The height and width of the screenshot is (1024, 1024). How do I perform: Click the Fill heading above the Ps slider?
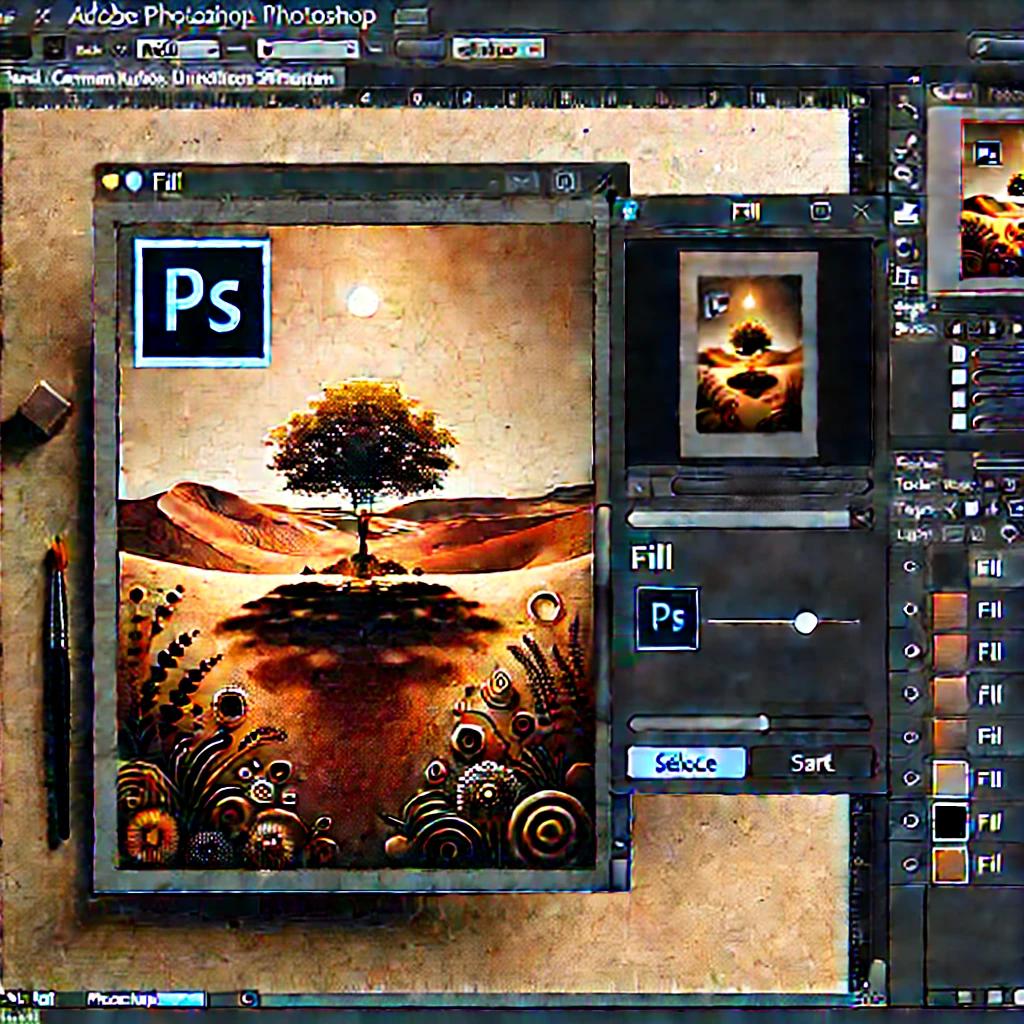coord(651,558)
